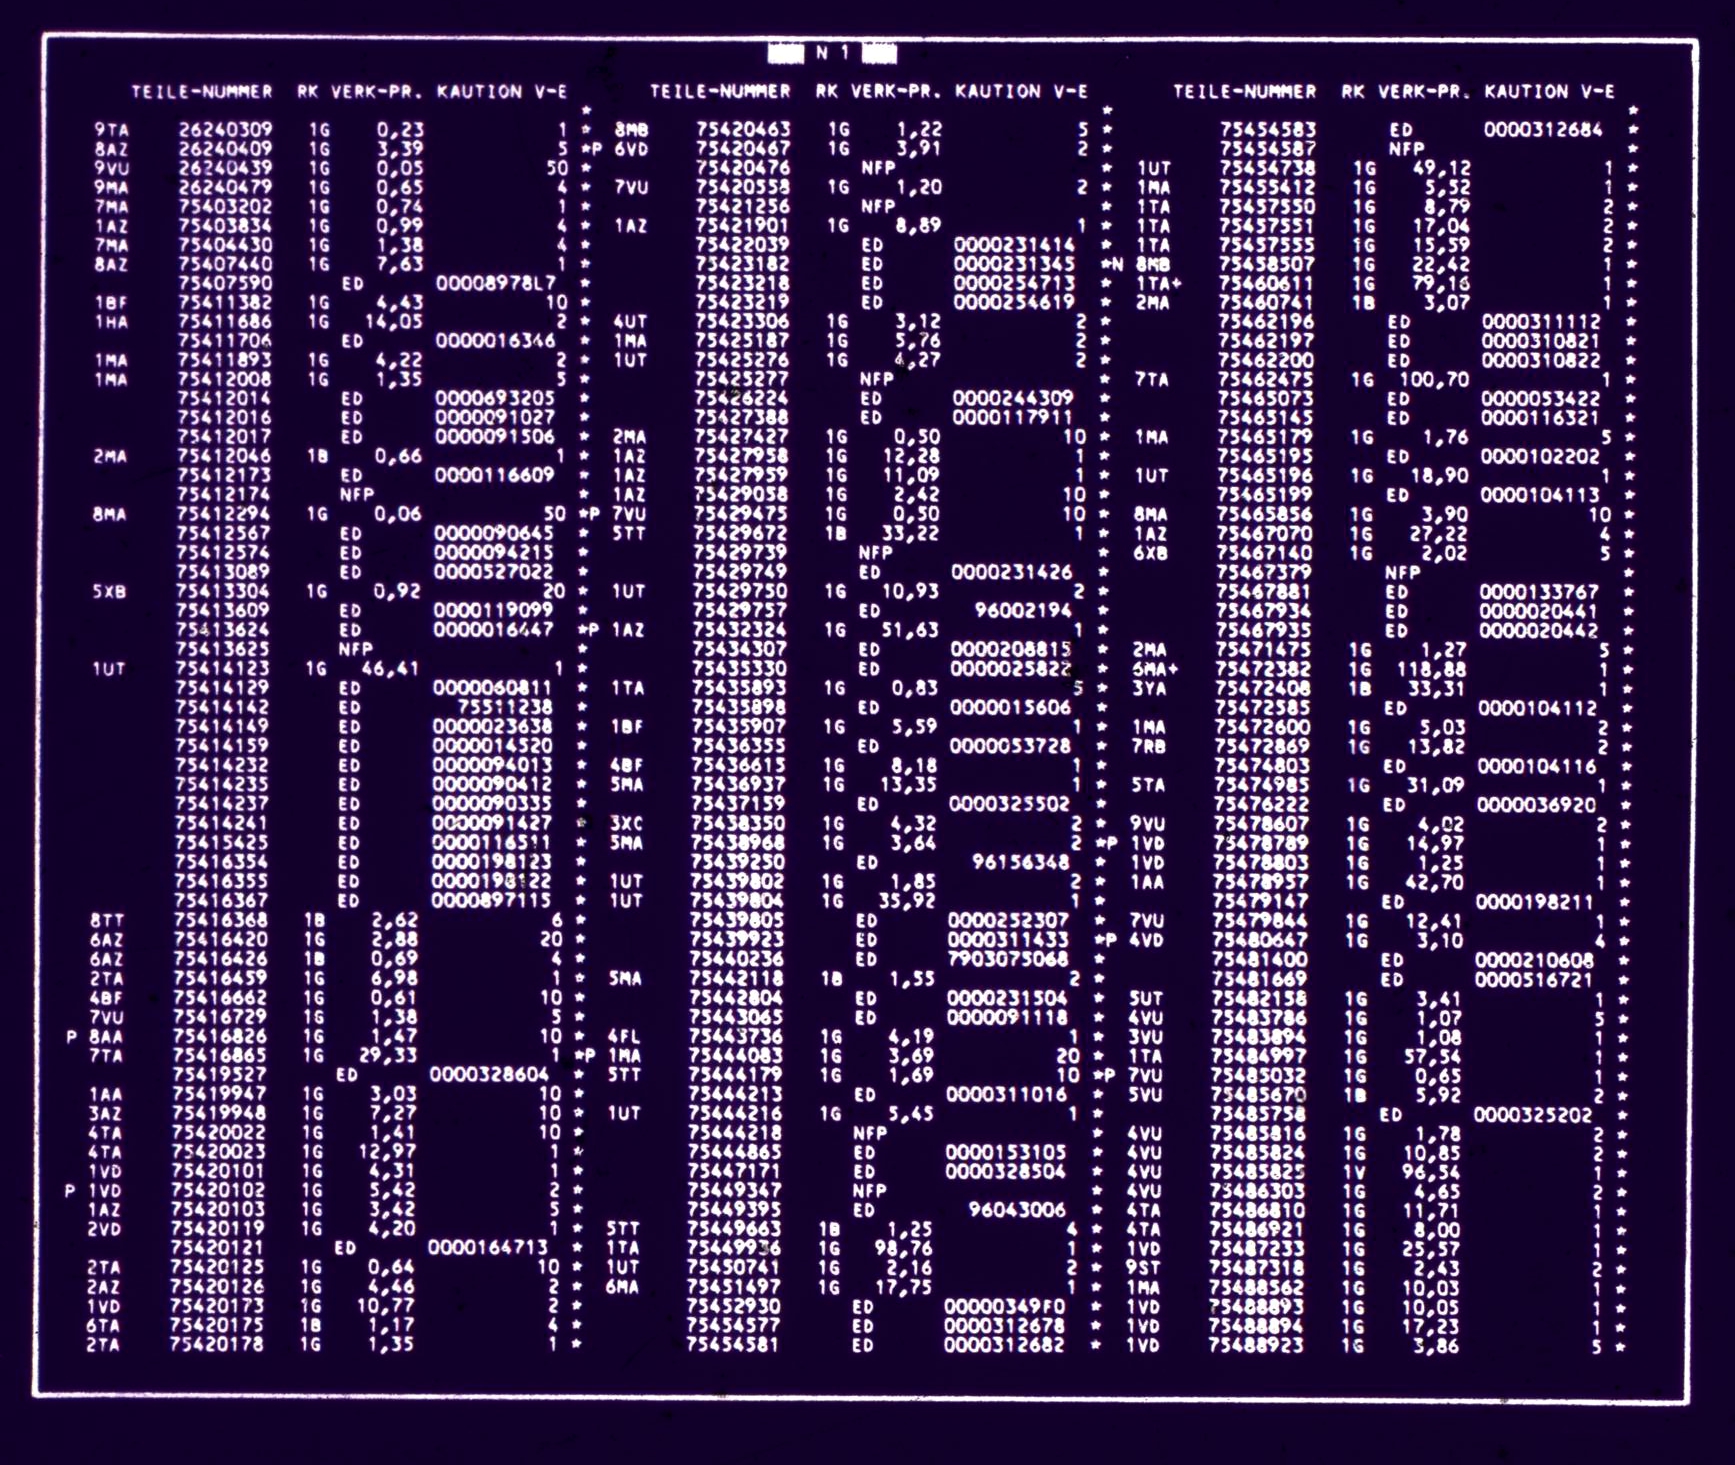Image resolution: width=1735 pixels, height=1465 pixels.
Task: Select the 3XC code
Action: (627, 823)
